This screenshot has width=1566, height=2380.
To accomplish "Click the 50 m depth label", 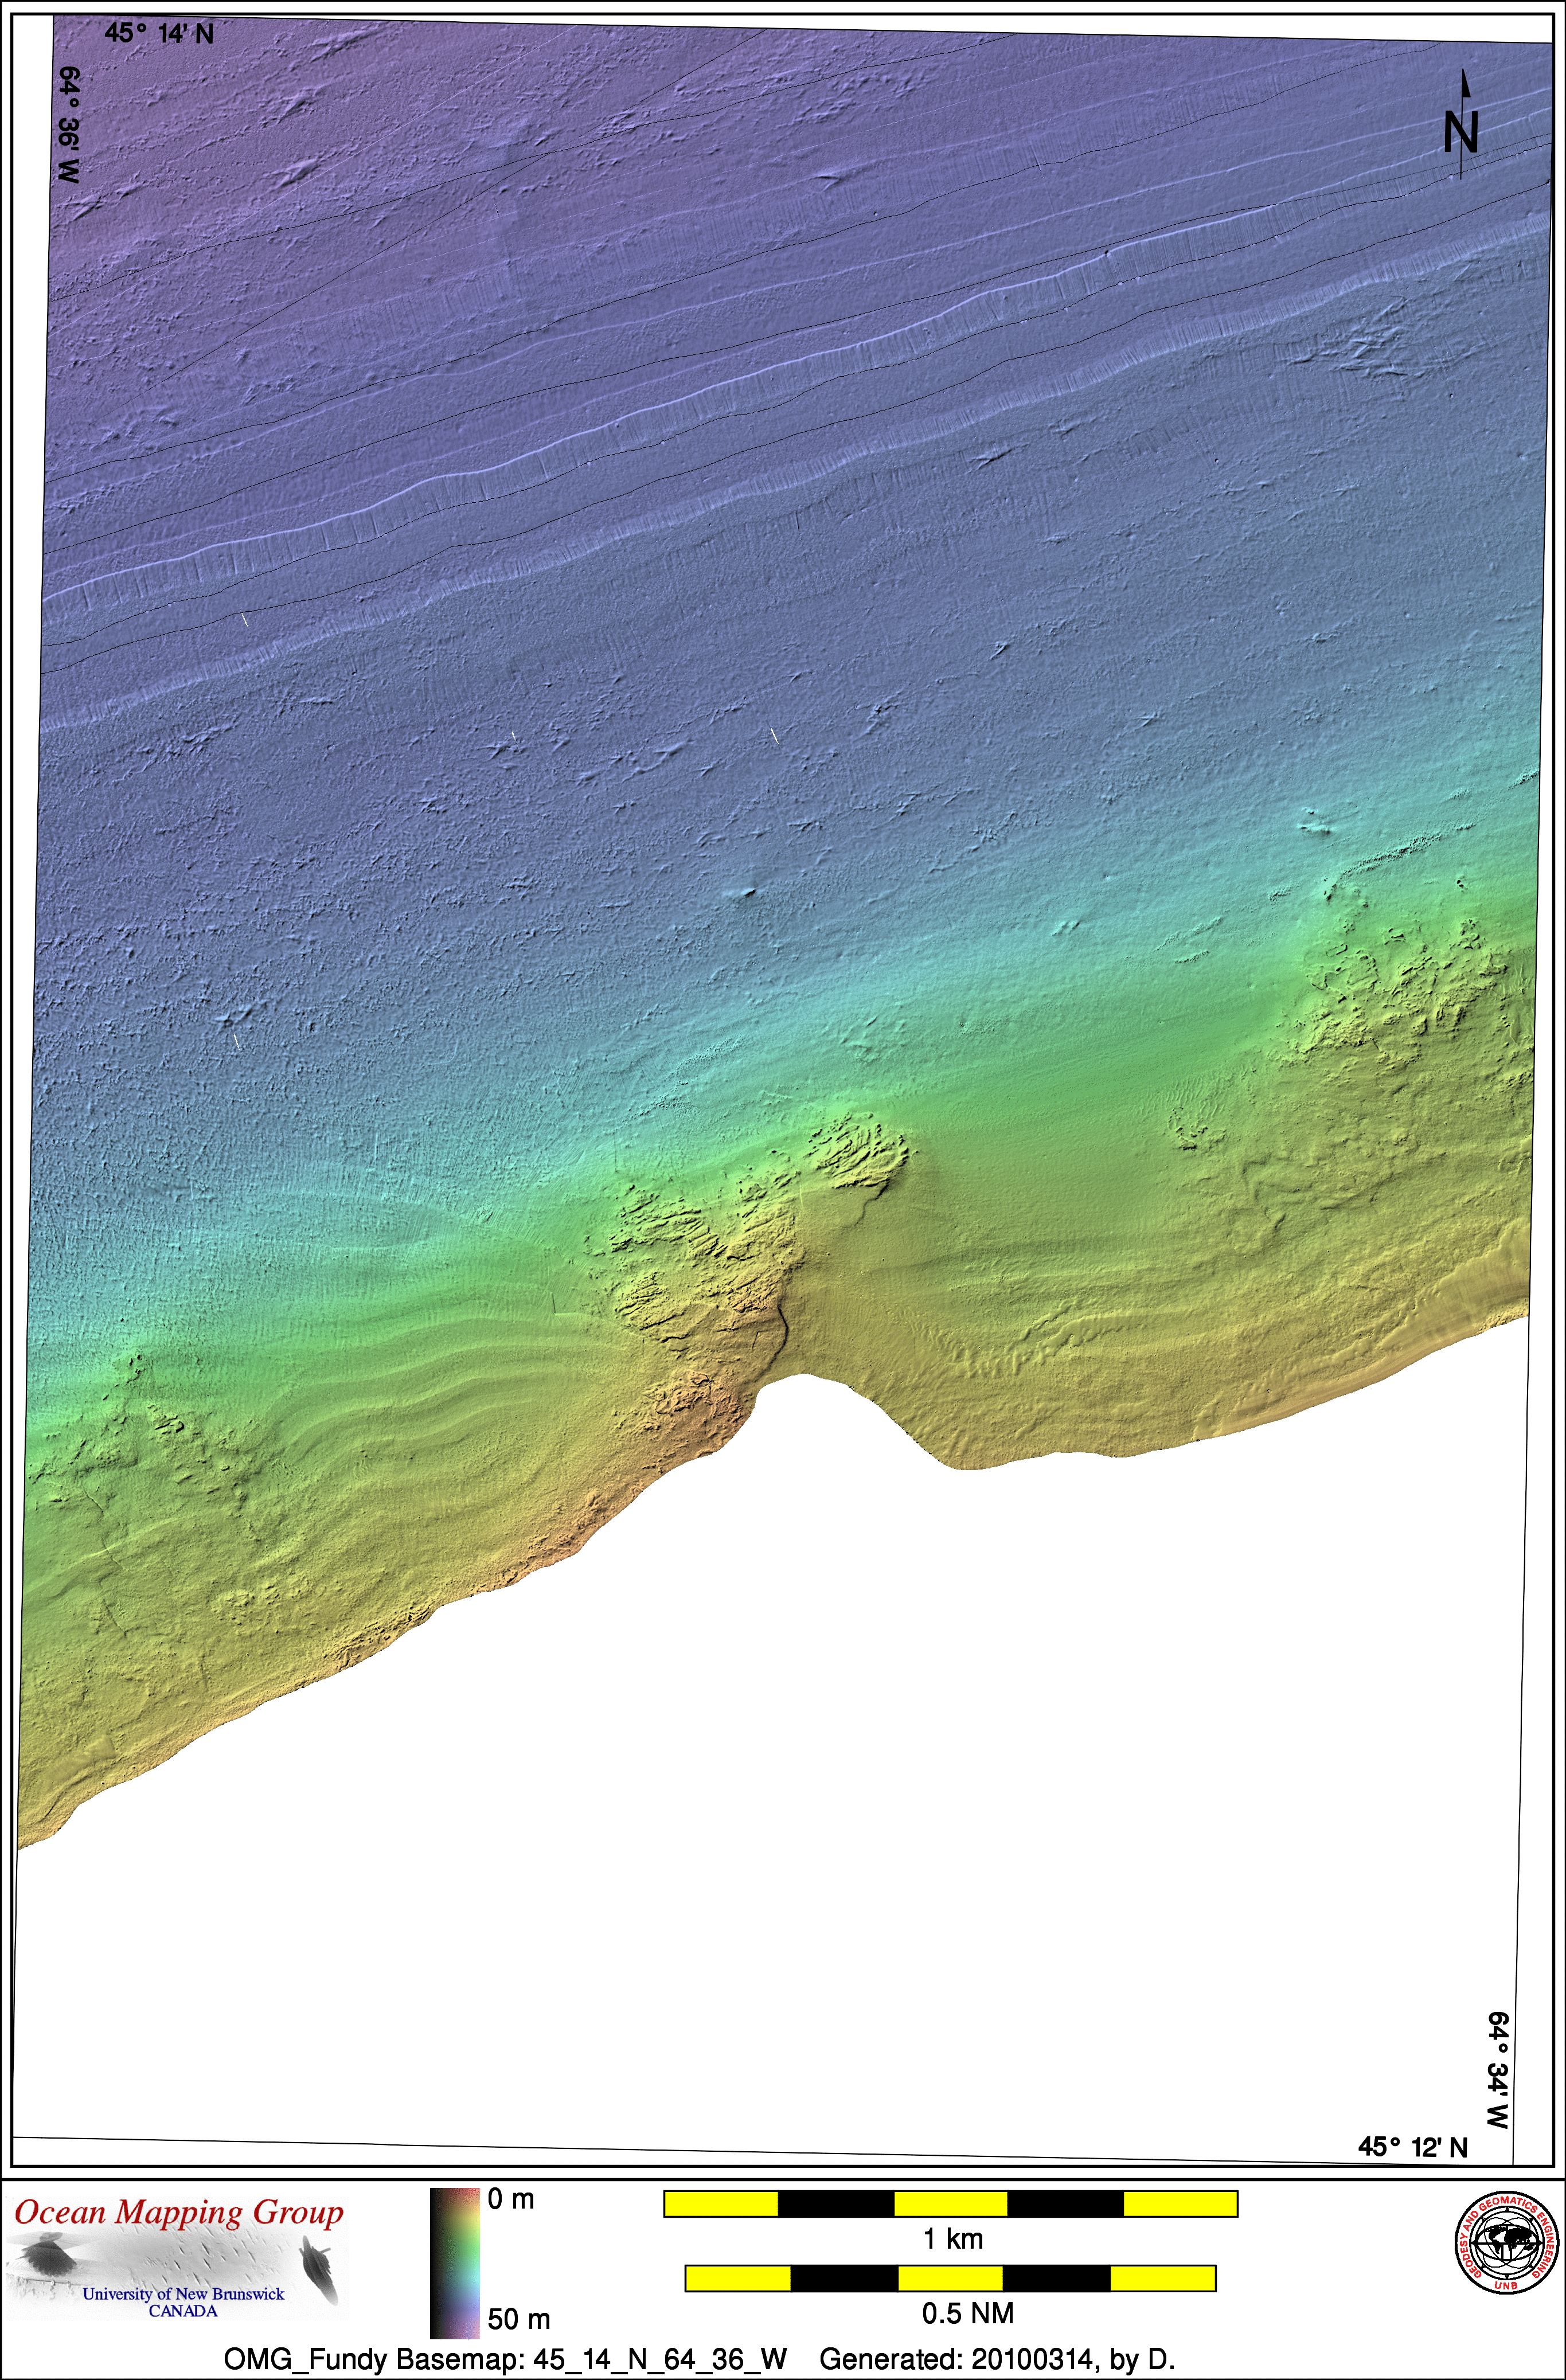I will click(519, 2318).
